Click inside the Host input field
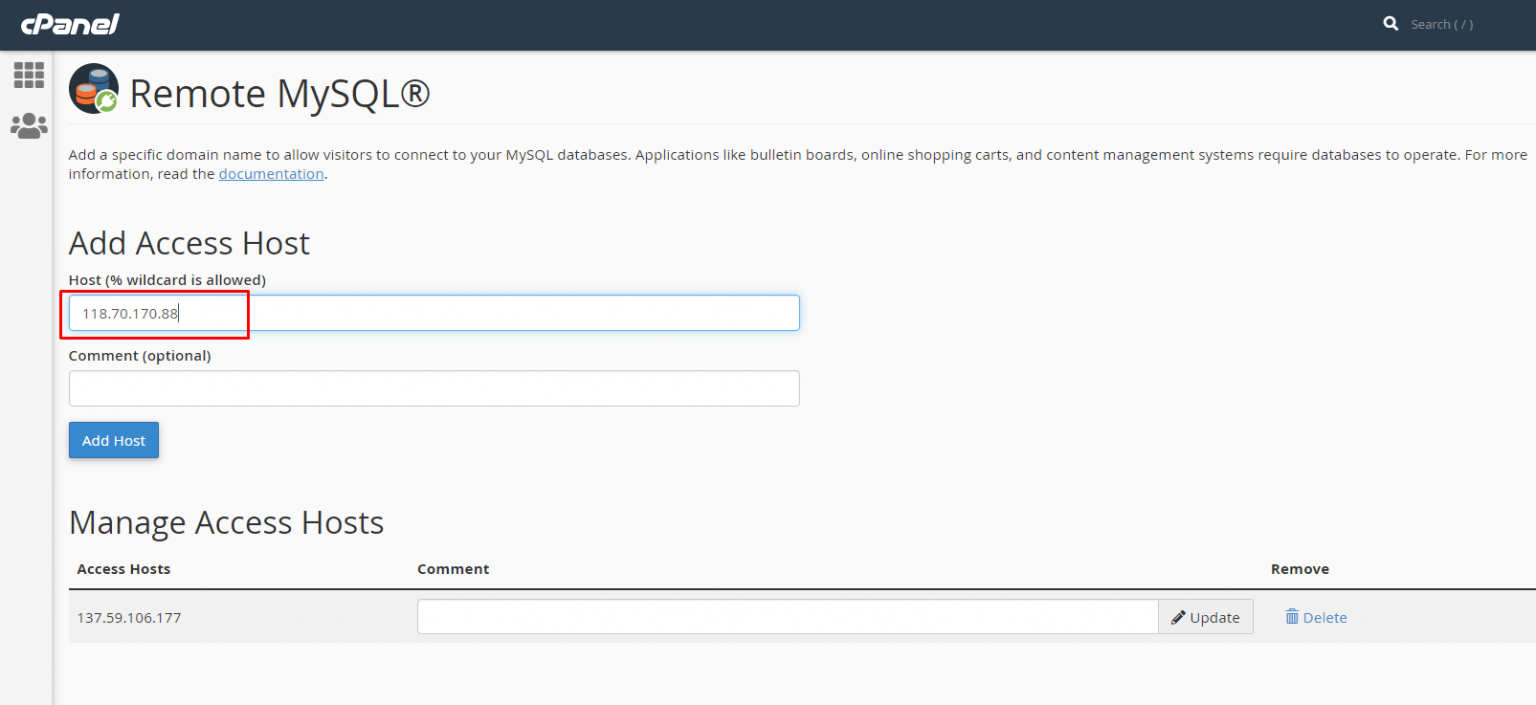 click(434, 313)
